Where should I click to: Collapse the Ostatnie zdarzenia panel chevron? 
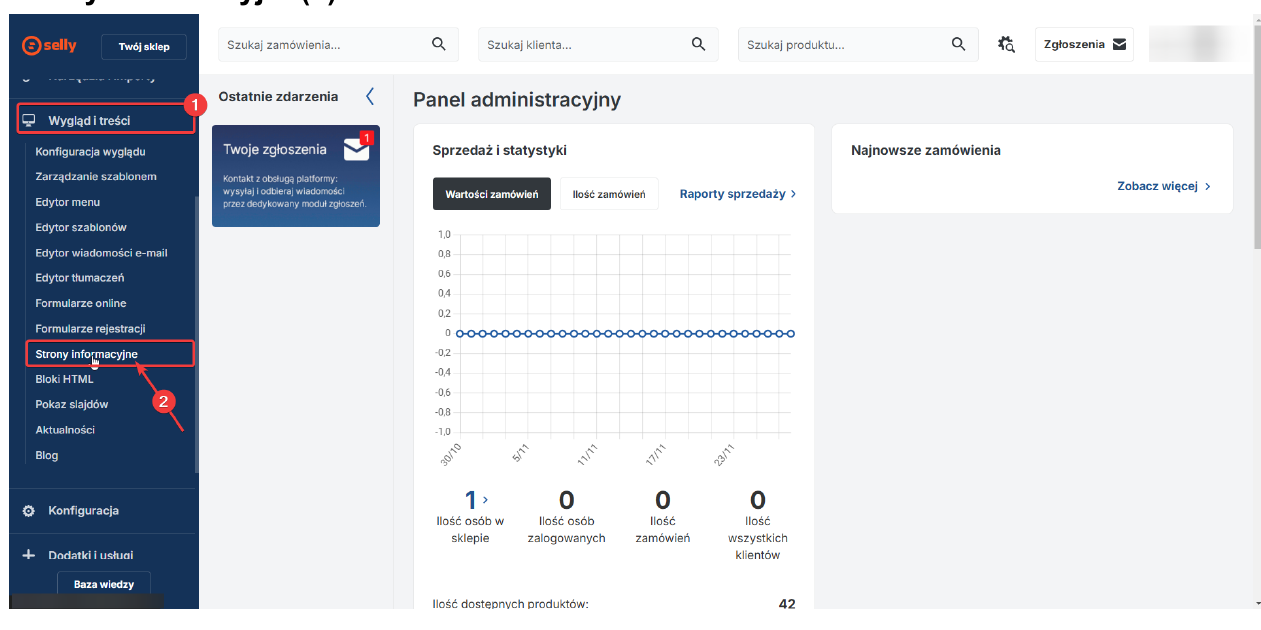370,96
